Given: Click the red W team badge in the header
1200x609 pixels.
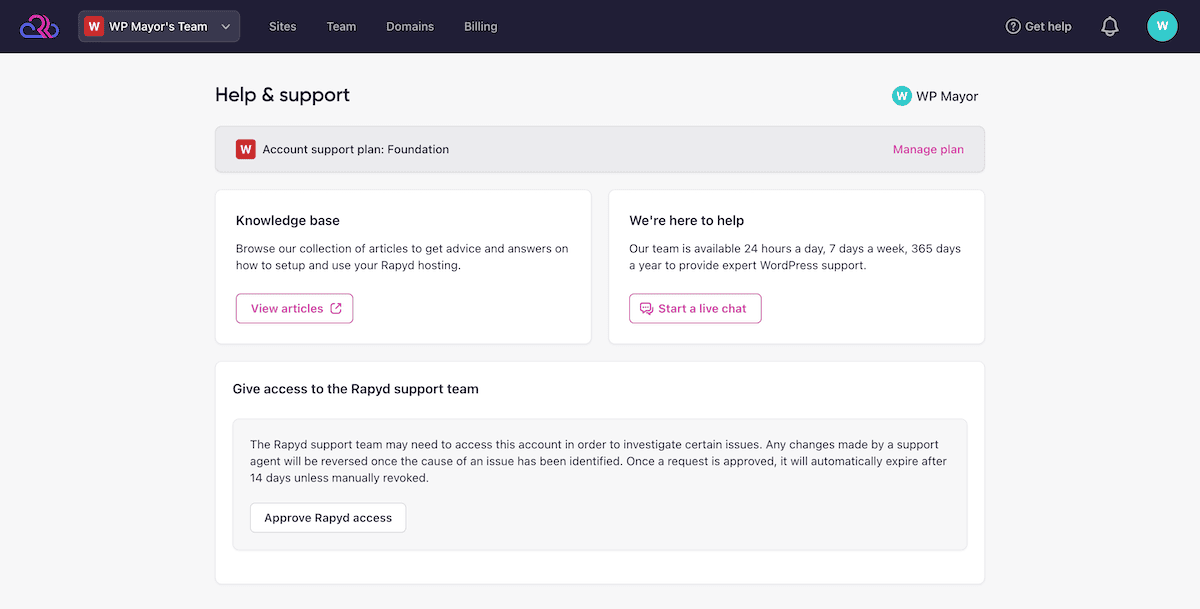Looking at the screenshot, I should 94,27.
